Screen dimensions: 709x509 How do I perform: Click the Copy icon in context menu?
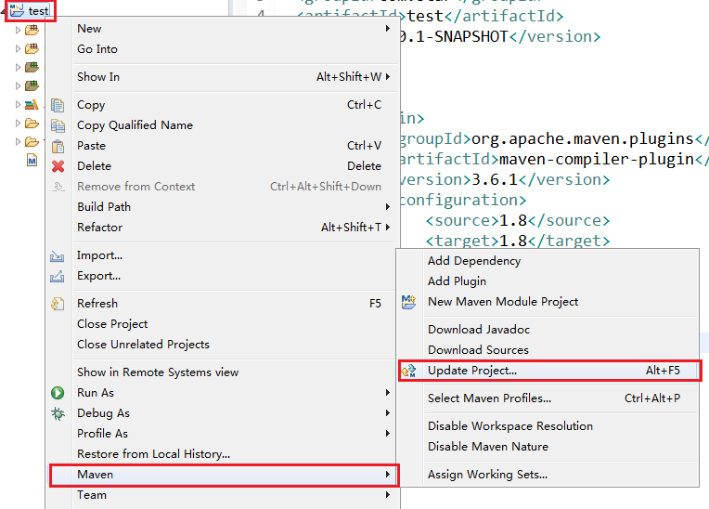pyautogui.click(x=57, y=105)
